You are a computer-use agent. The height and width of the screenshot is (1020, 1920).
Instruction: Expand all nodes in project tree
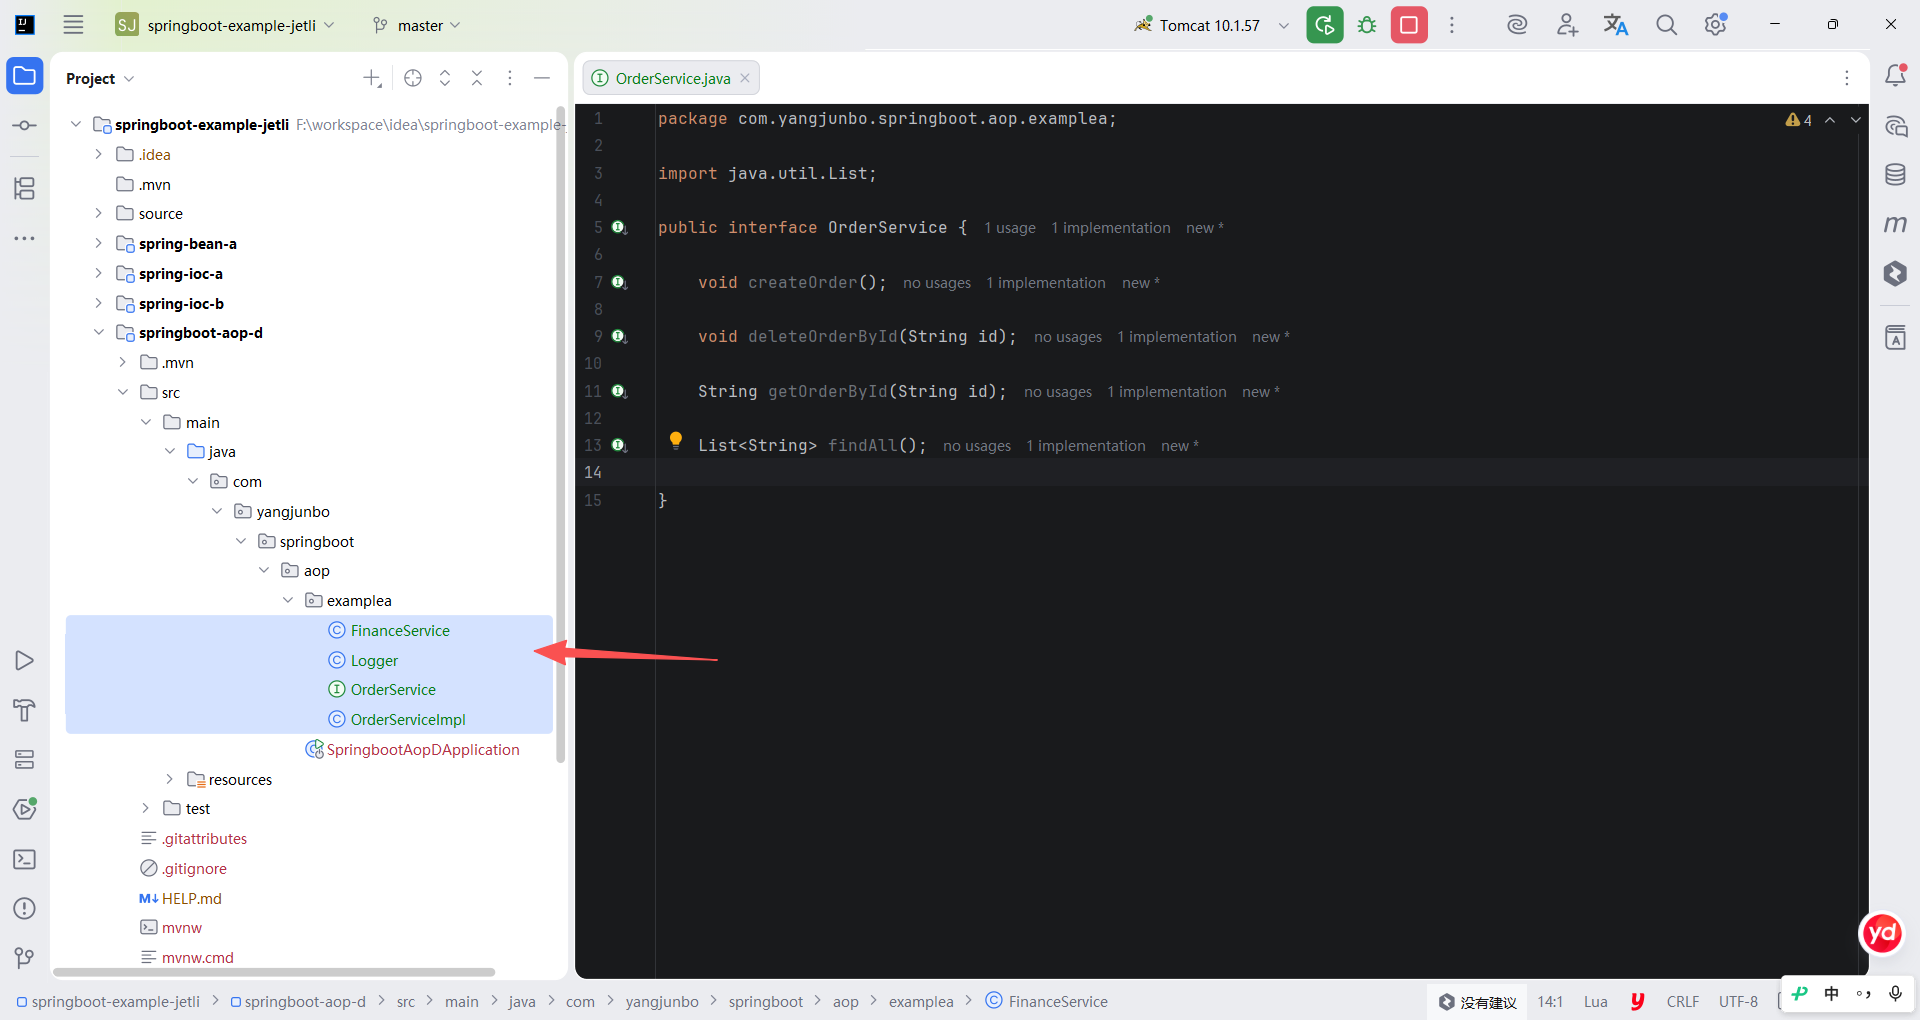pyautogui.click(x=445, y=78)
